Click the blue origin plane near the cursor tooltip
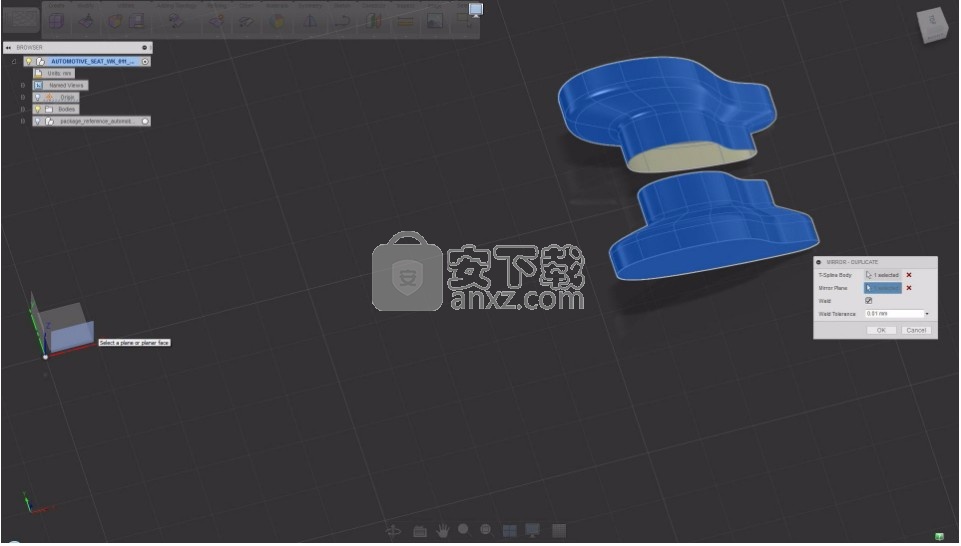This screenshot has width=961, height=546. pos(72,336)
